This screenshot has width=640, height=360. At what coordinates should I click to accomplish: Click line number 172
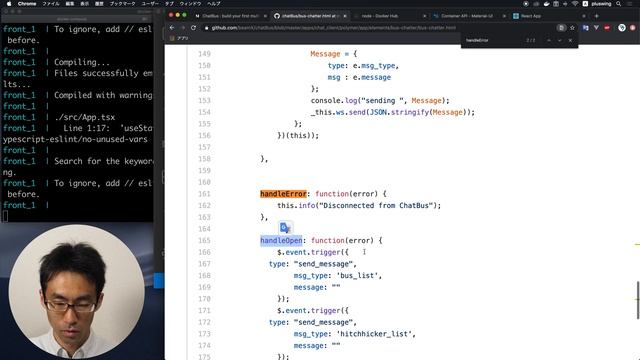tap(204, 322)
